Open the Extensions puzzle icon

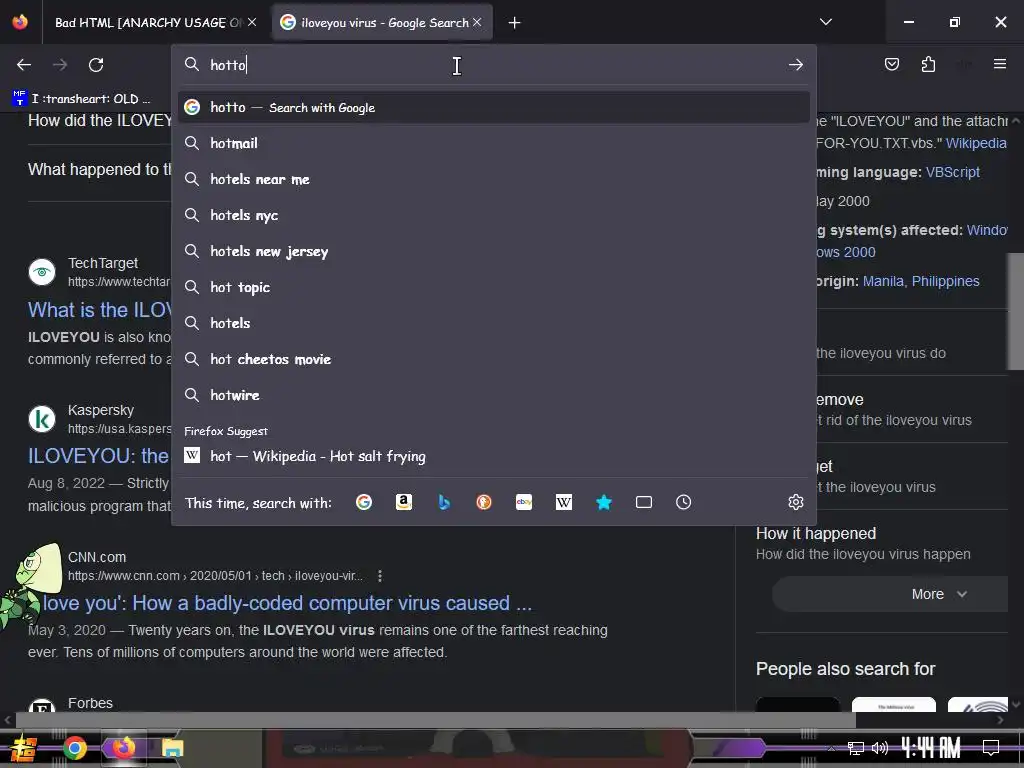(928, 64)
